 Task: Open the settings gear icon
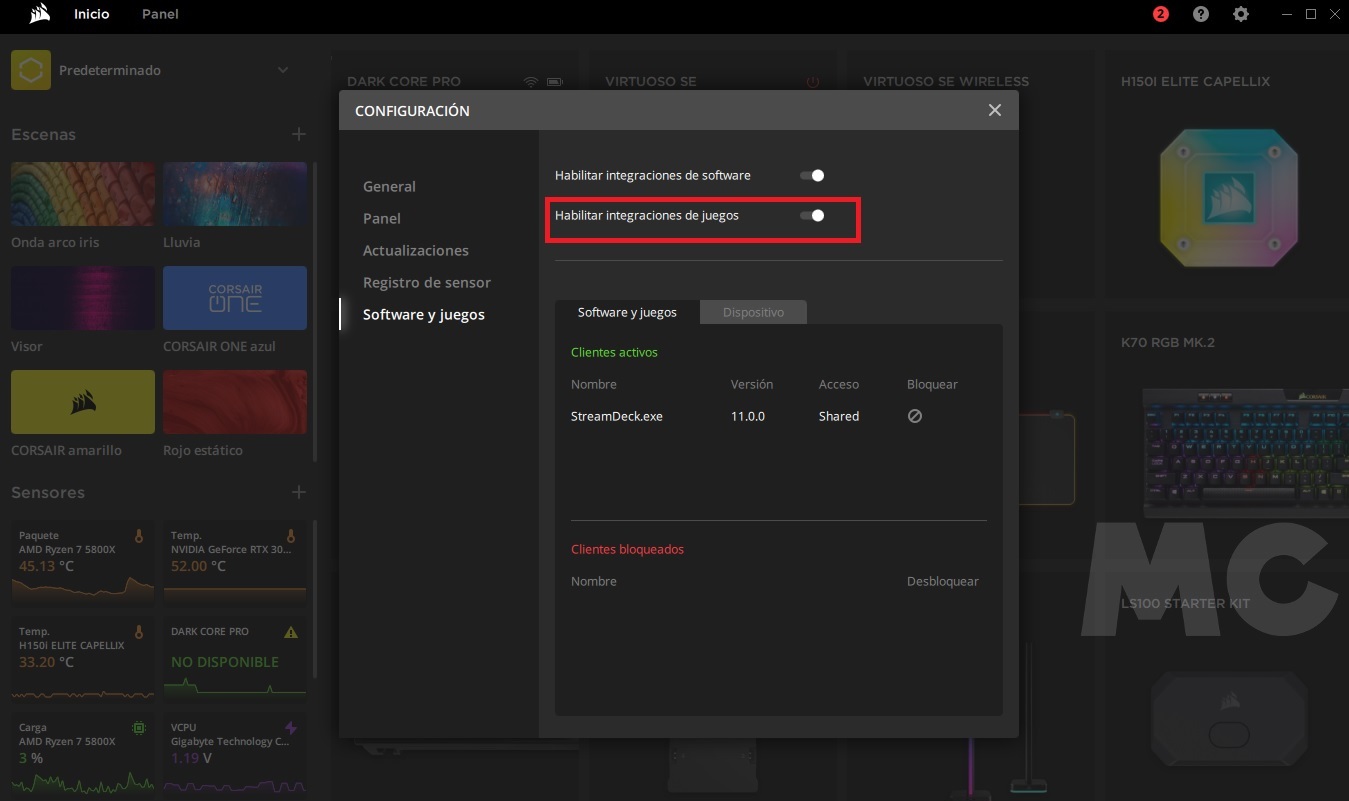click(1241, 14)
